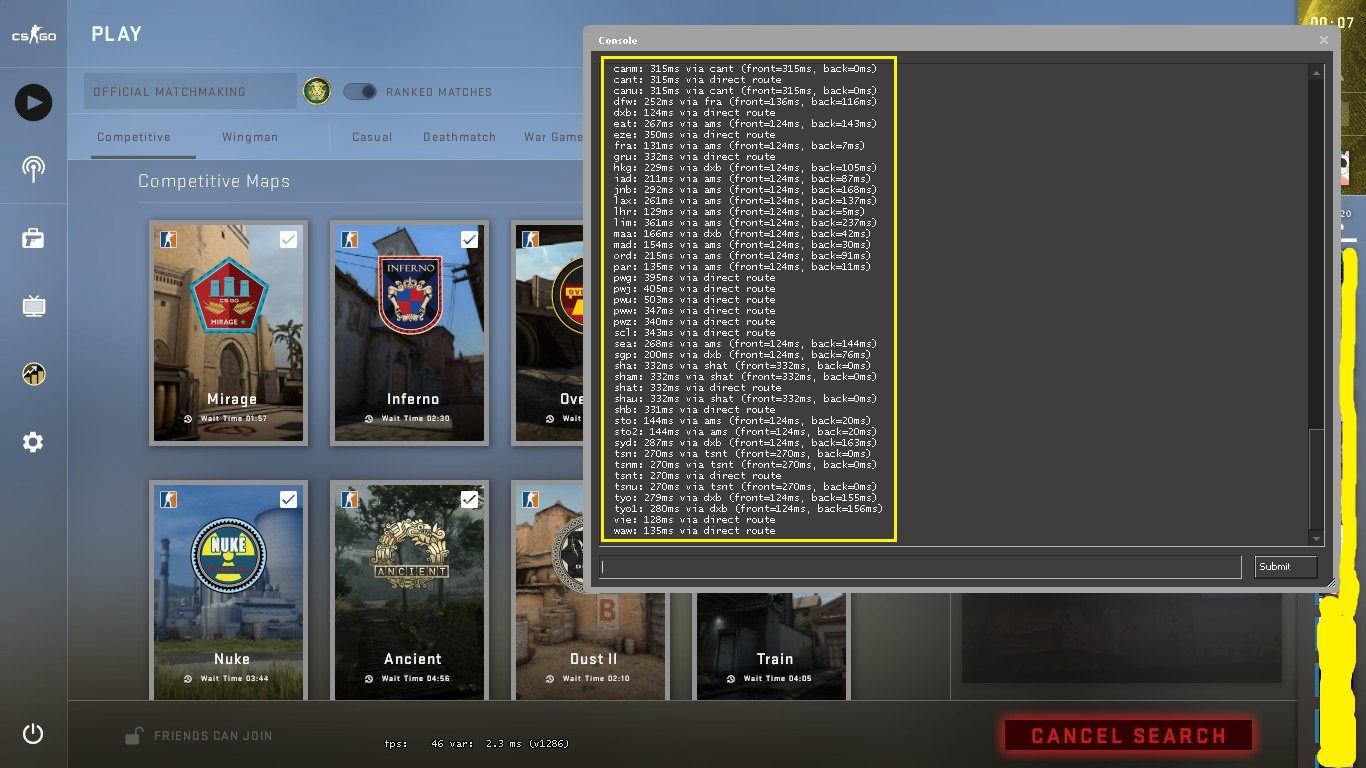Click the console scrollbar down arrow
Image resolution: width=1366 pixels, height=768 pixels.
point(1316,539)
